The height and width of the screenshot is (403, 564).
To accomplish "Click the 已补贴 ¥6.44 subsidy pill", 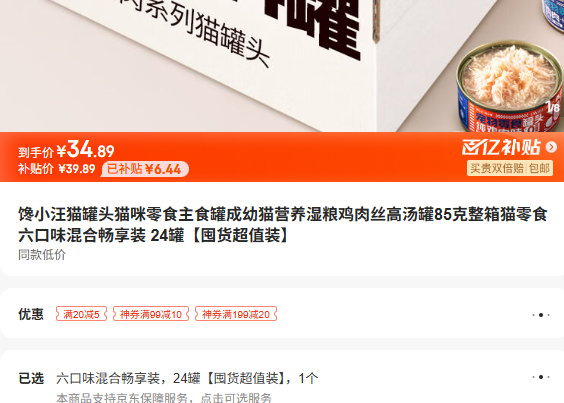I will (x=145, y=169).
